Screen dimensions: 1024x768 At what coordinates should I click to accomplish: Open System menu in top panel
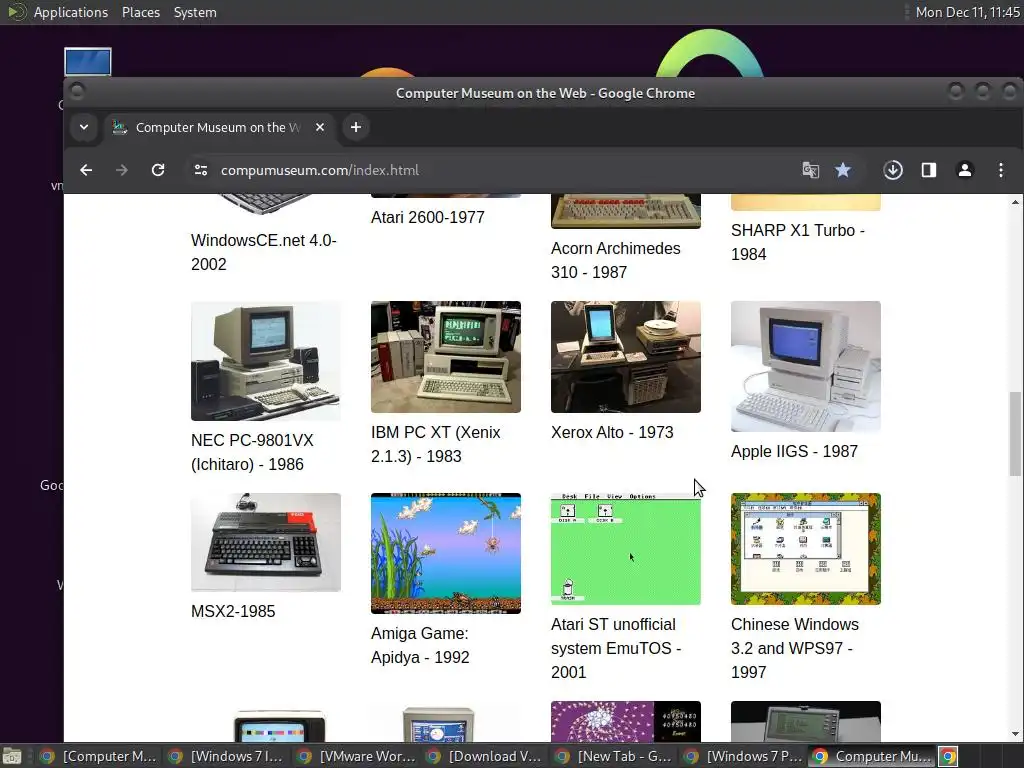195,12
